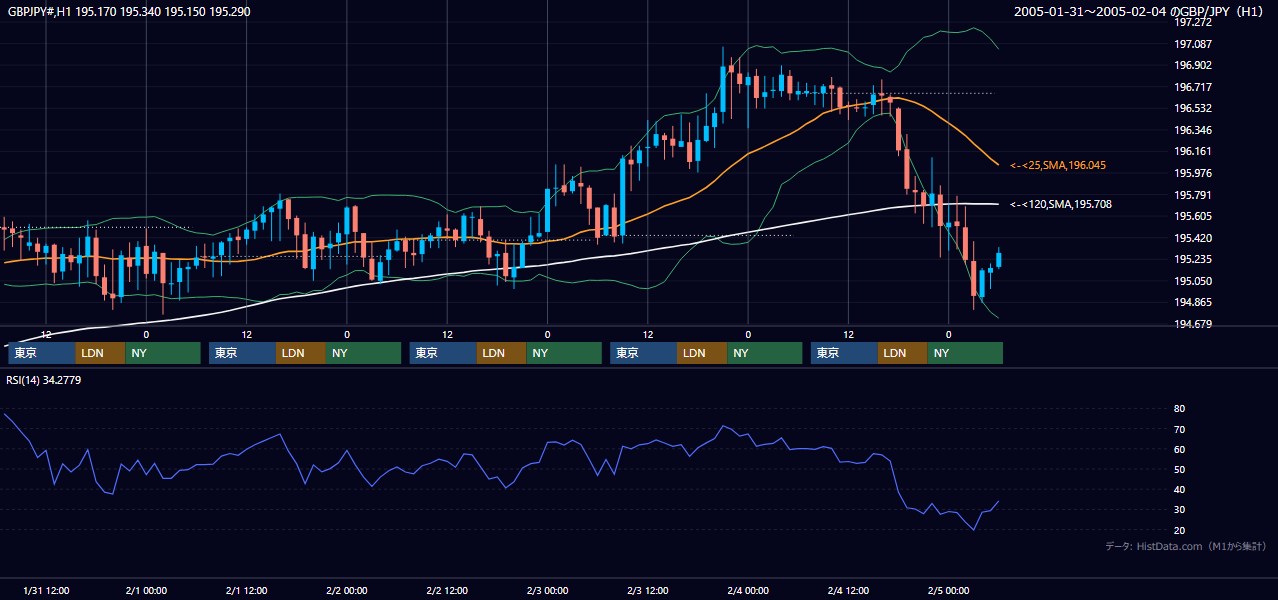The image size is (1278, 600).
Task: Click the first NY session block
Action: [163, 353]
